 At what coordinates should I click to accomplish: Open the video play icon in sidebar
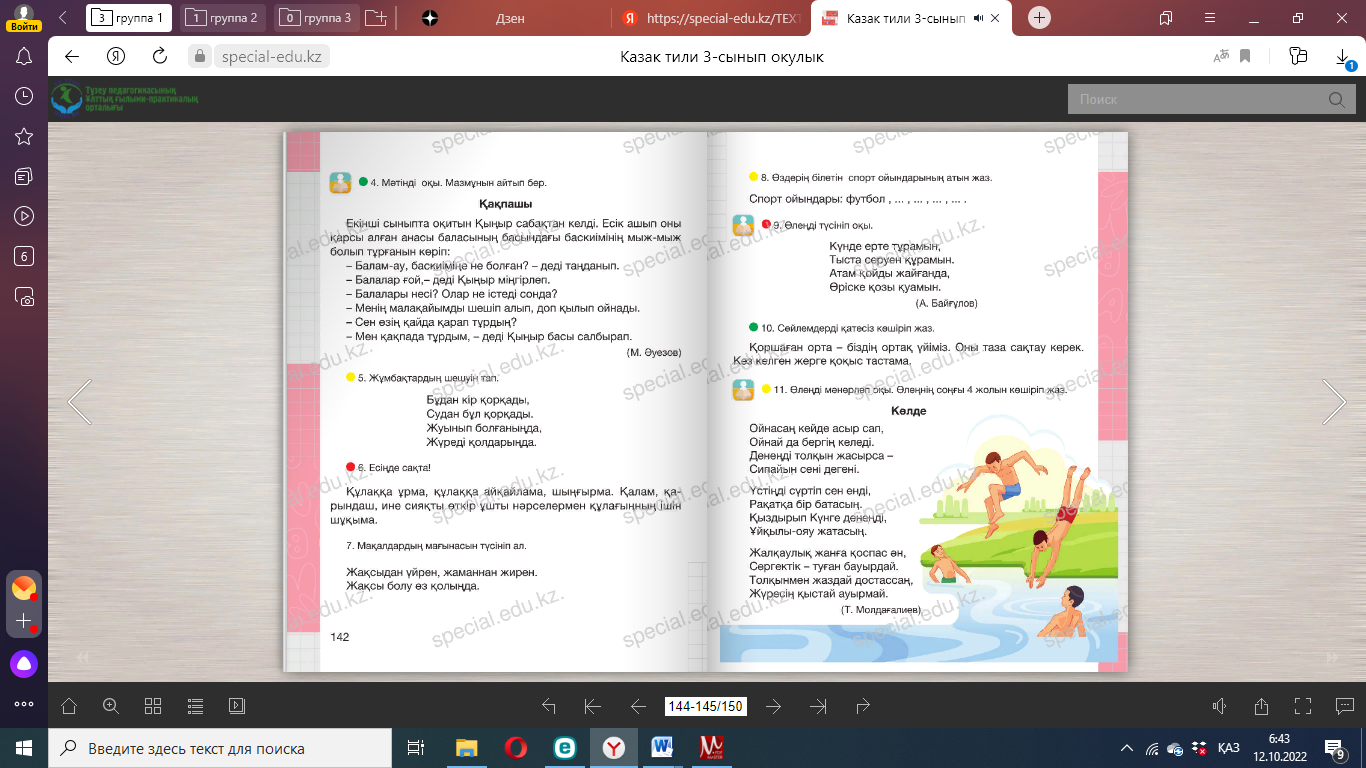point(25,216)
